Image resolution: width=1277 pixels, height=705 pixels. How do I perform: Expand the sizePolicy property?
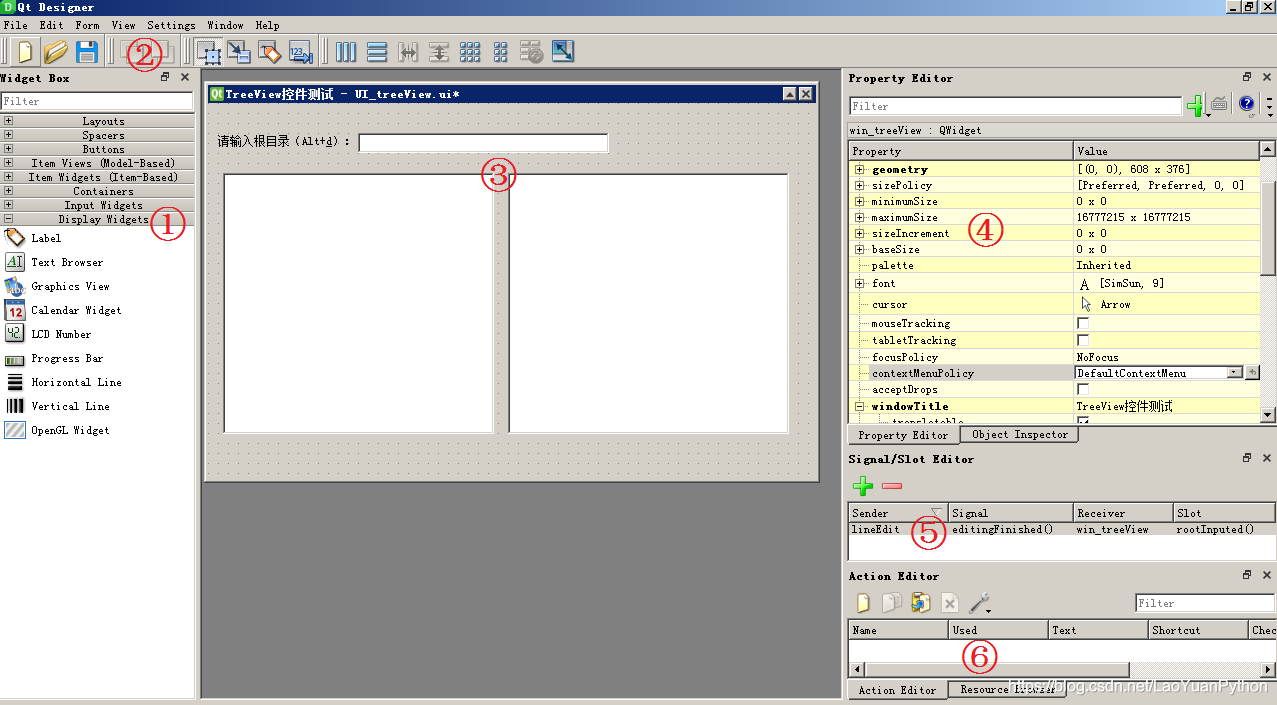[x=860, y=185]
